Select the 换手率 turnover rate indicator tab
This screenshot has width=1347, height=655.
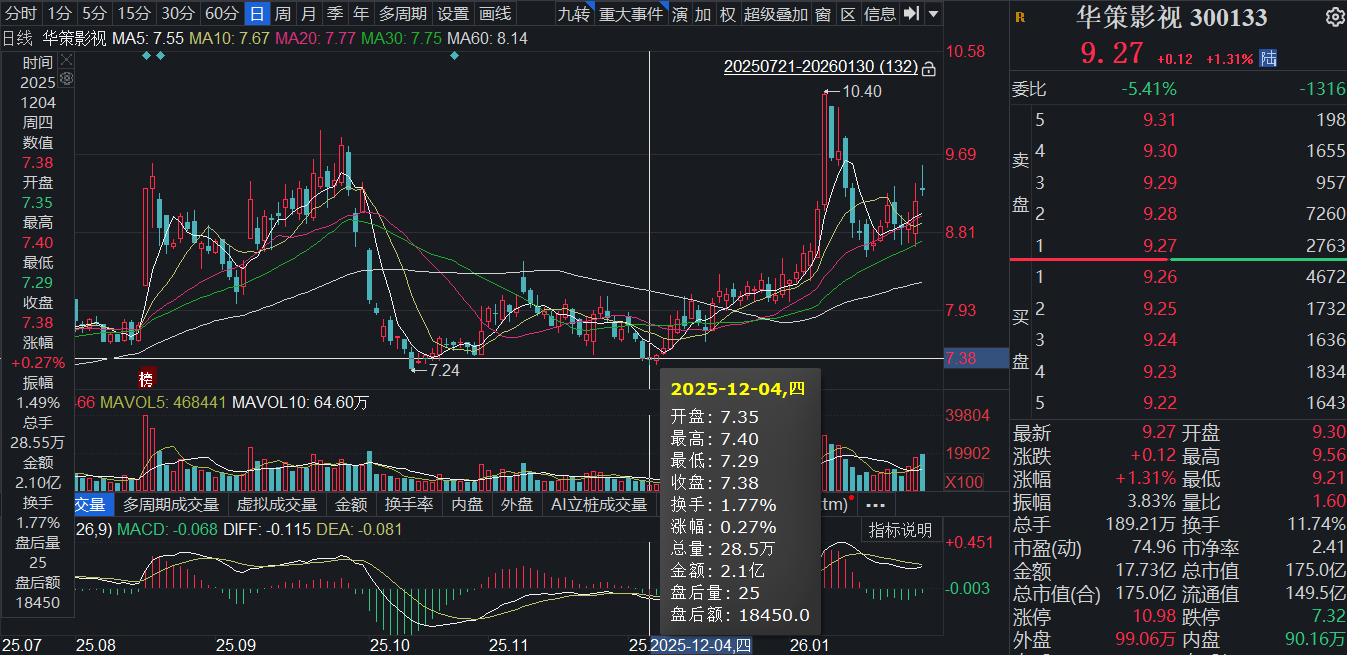tap(409, 505)
